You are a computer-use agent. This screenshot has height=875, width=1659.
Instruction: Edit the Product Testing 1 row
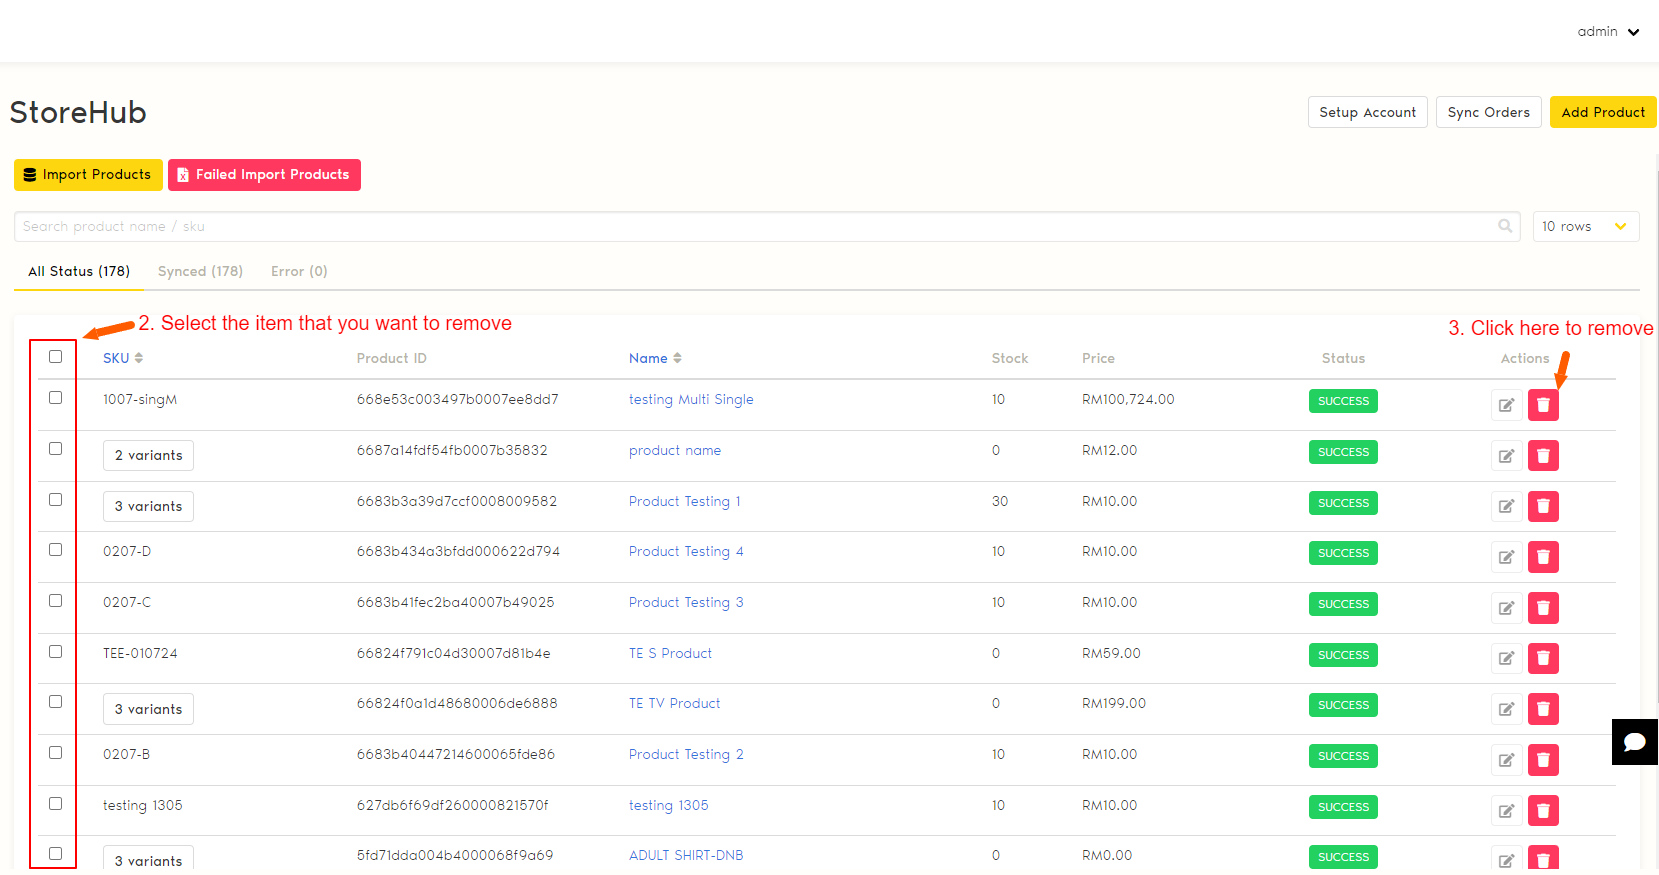click(1506, 506)
